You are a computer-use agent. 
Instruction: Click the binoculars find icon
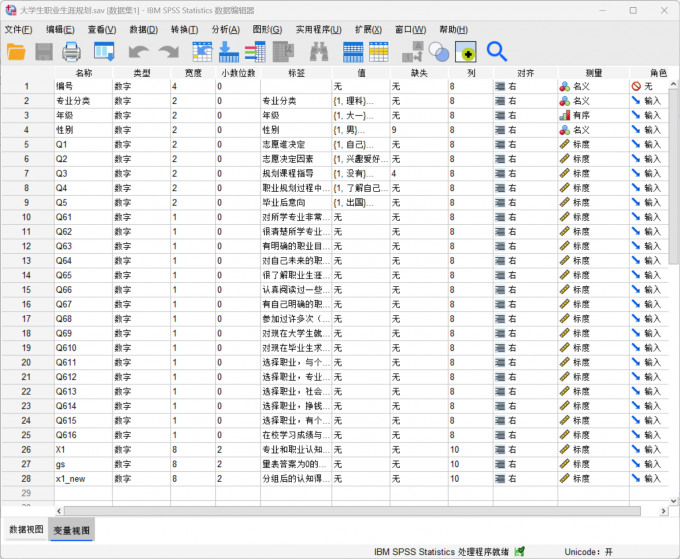[x=320, y=51]
